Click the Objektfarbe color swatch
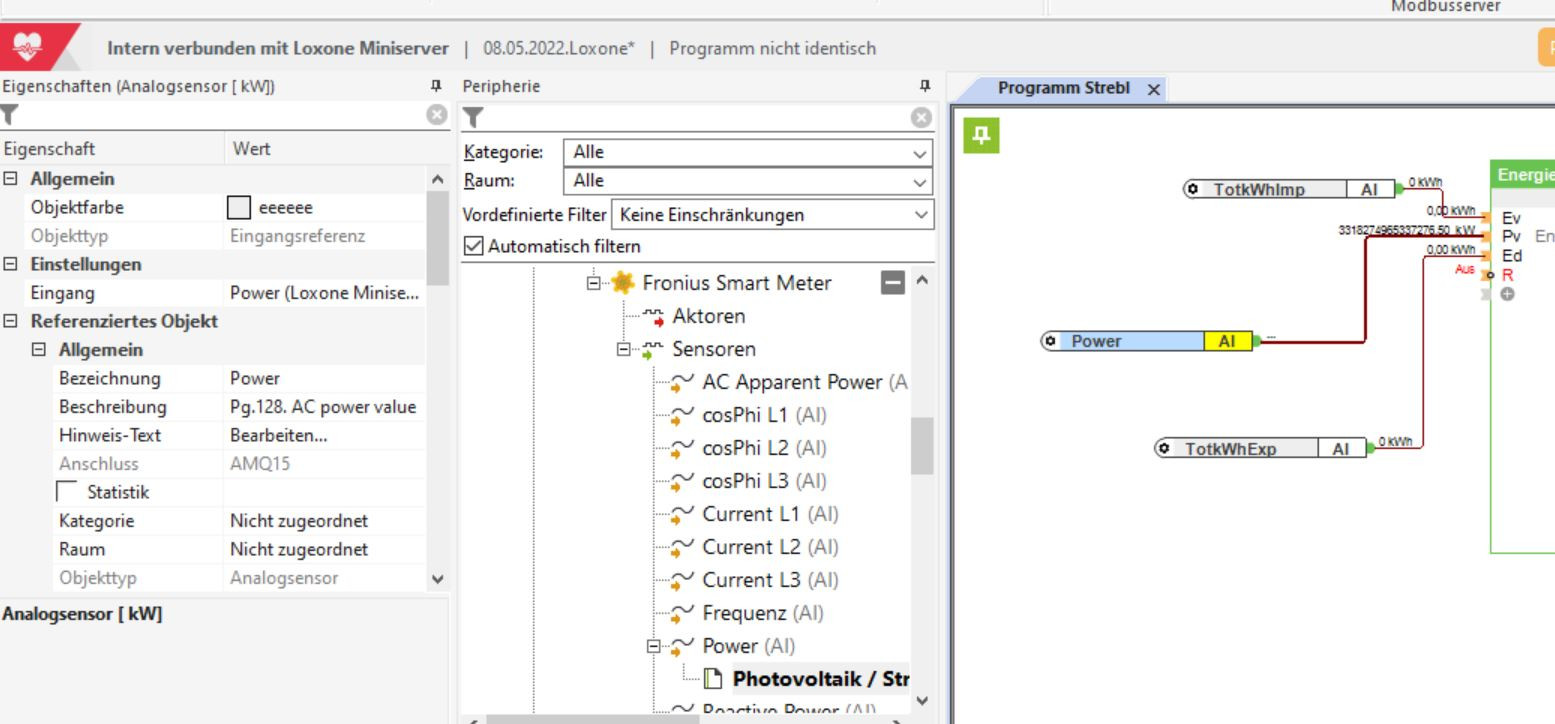Screen dimensions: 1555x724 (x=239, y=208)
